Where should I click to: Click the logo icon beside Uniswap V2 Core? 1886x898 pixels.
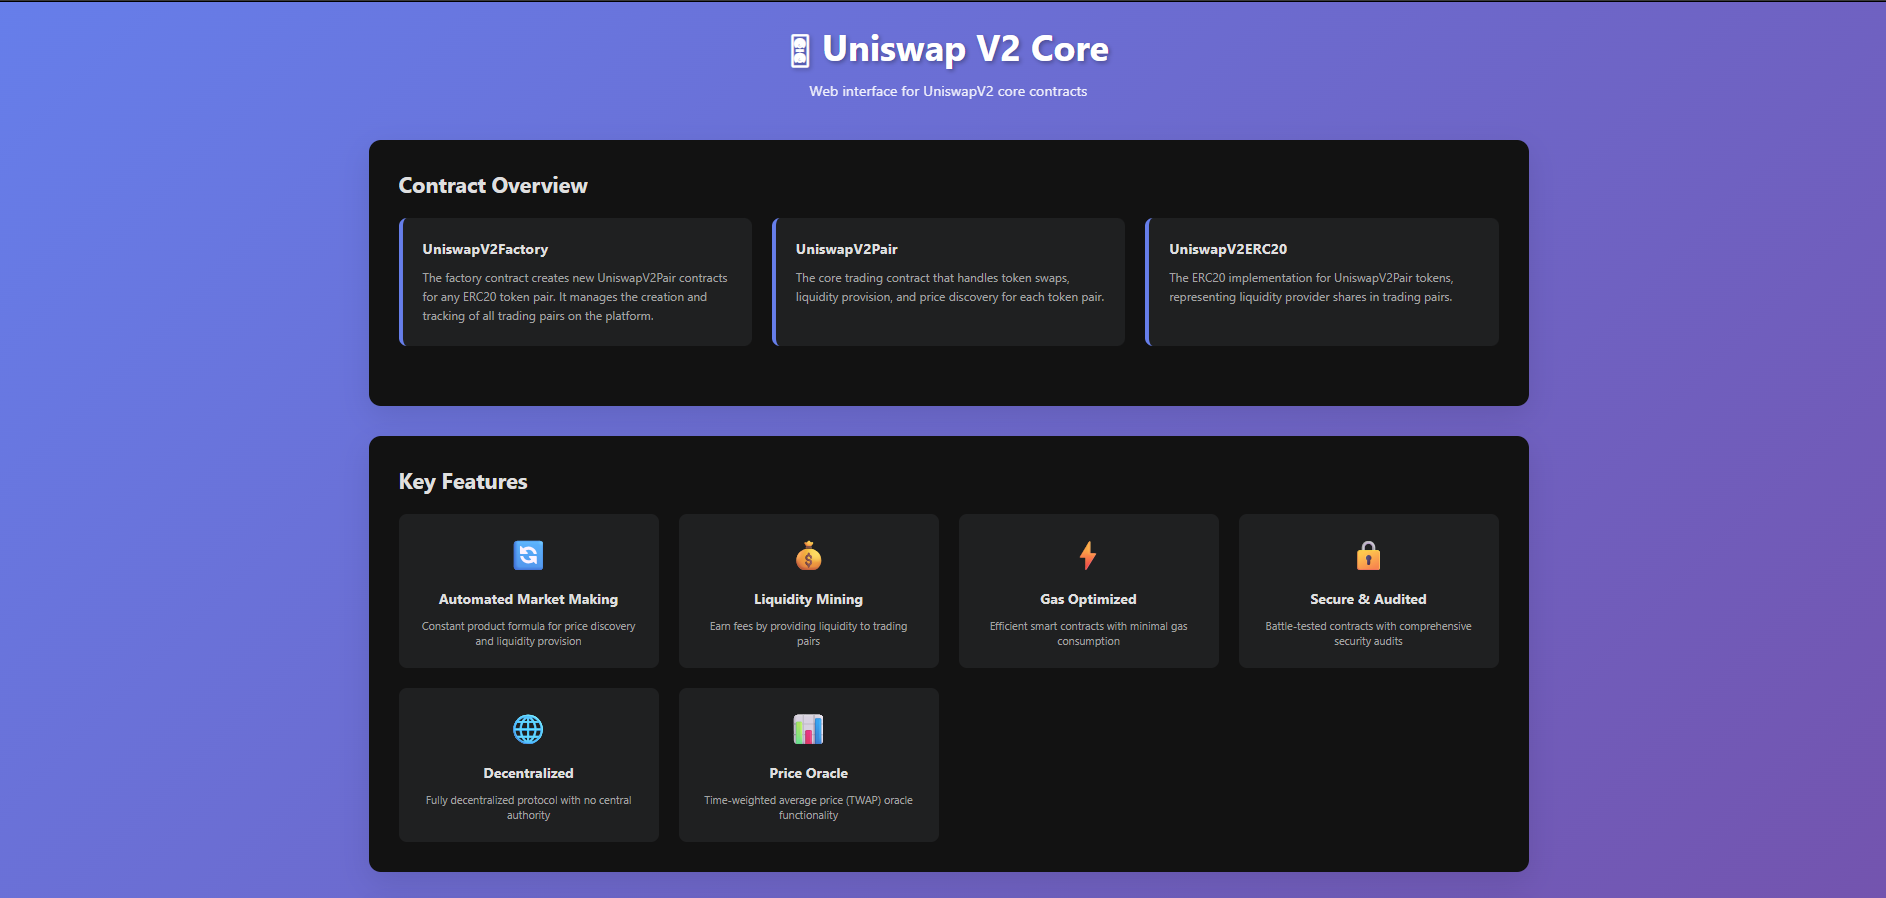pos(800,51)
